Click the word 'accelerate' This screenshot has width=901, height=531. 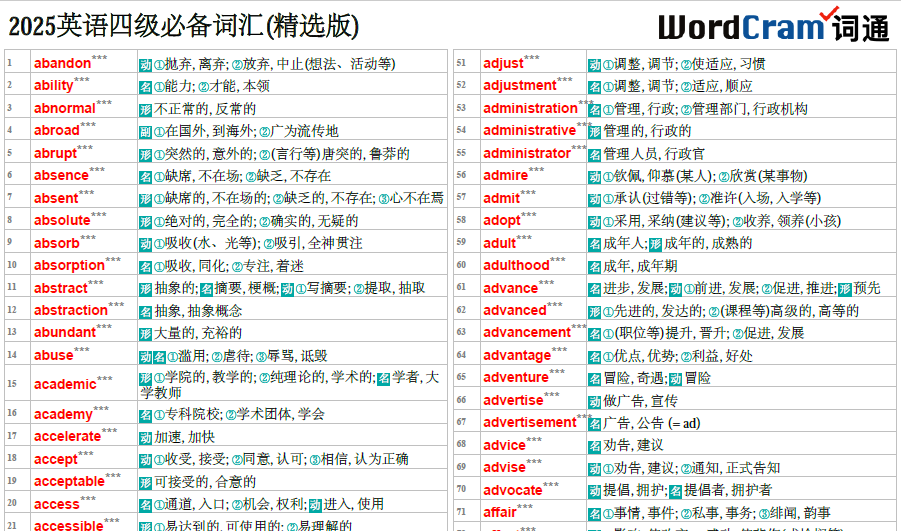tap(67, 436)
